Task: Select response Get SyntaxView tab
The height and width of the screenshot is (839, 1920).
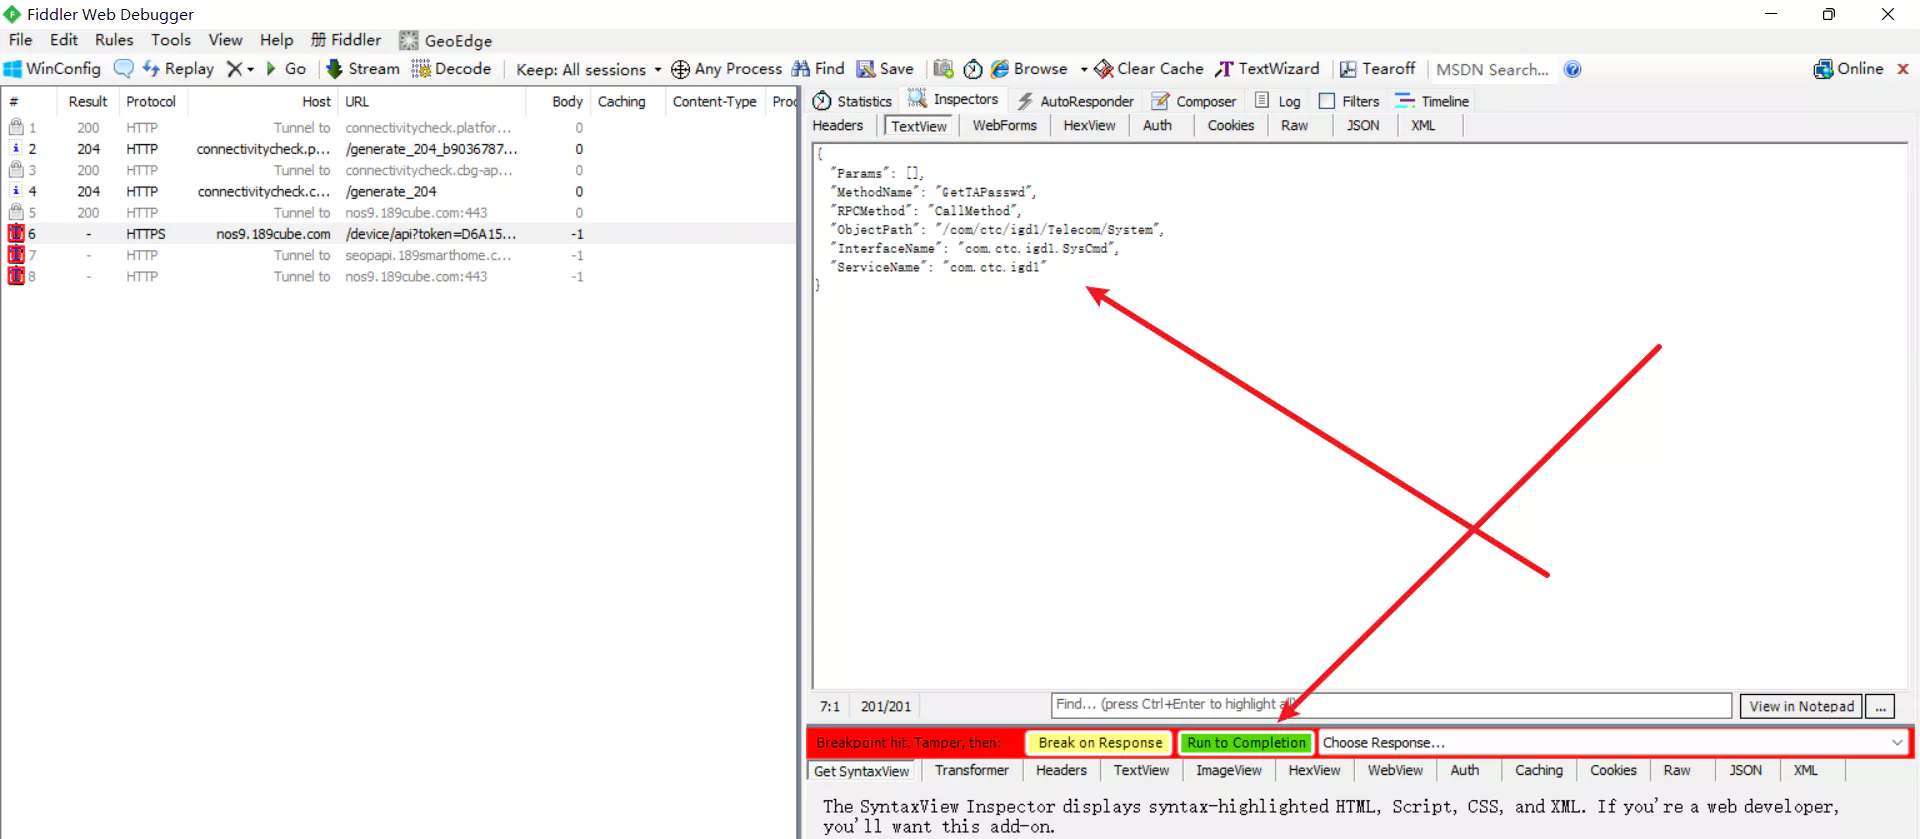Action: pyautogui.click(x=861, y=771)
